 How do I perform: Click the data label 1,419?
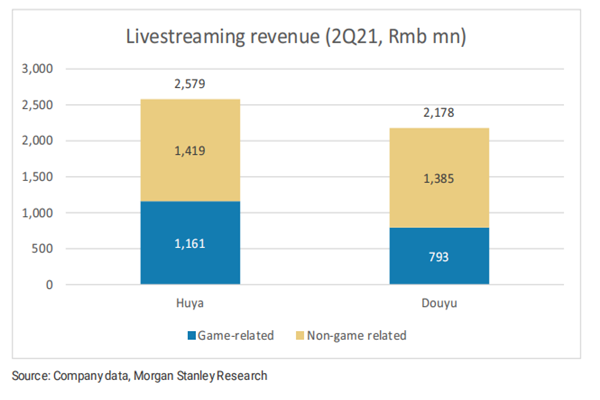click(x=190, y=151)
